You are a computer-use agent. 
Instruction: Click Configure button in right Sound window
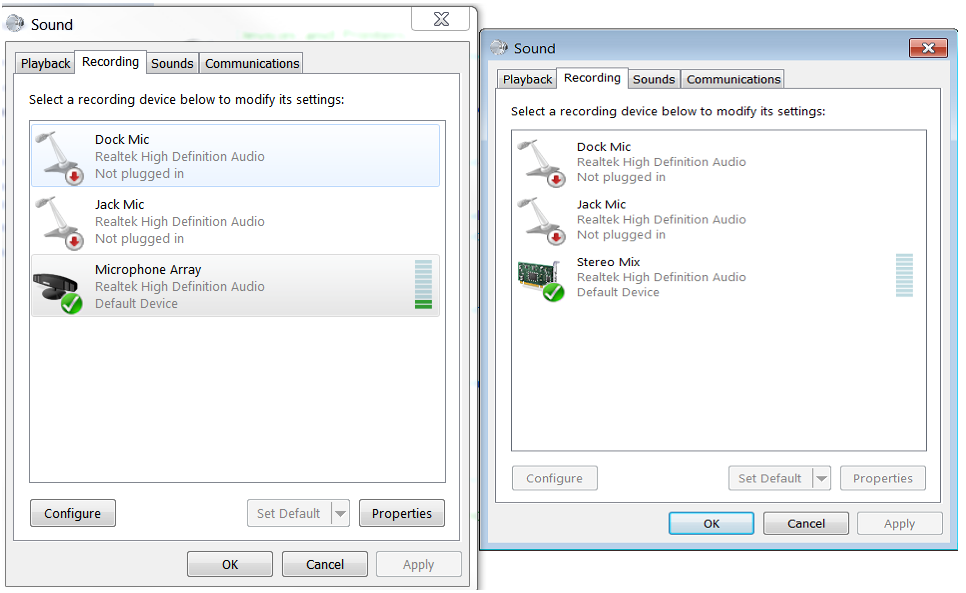coord(554,478)
